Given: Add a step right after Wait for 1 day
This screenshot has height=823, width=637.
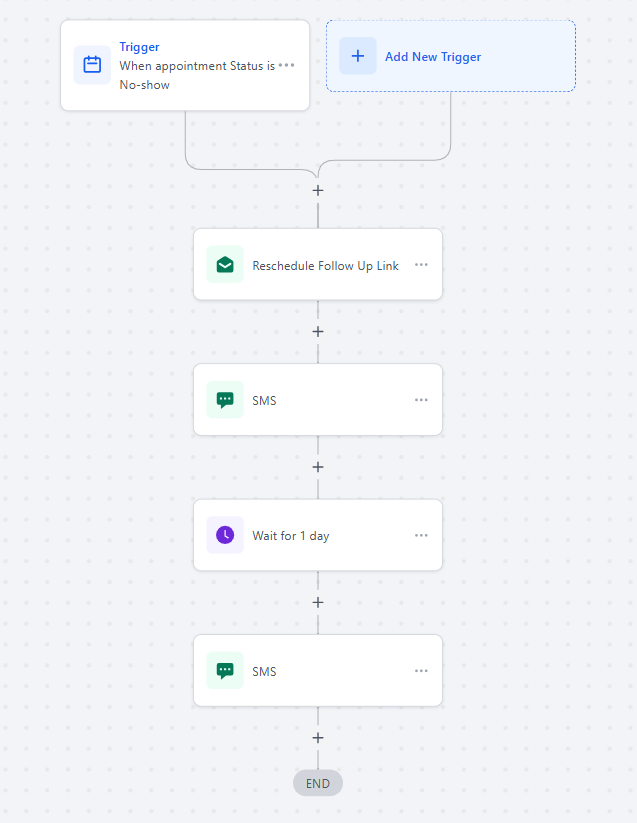Looking at the screenshot, I should (x=318, y=603).
